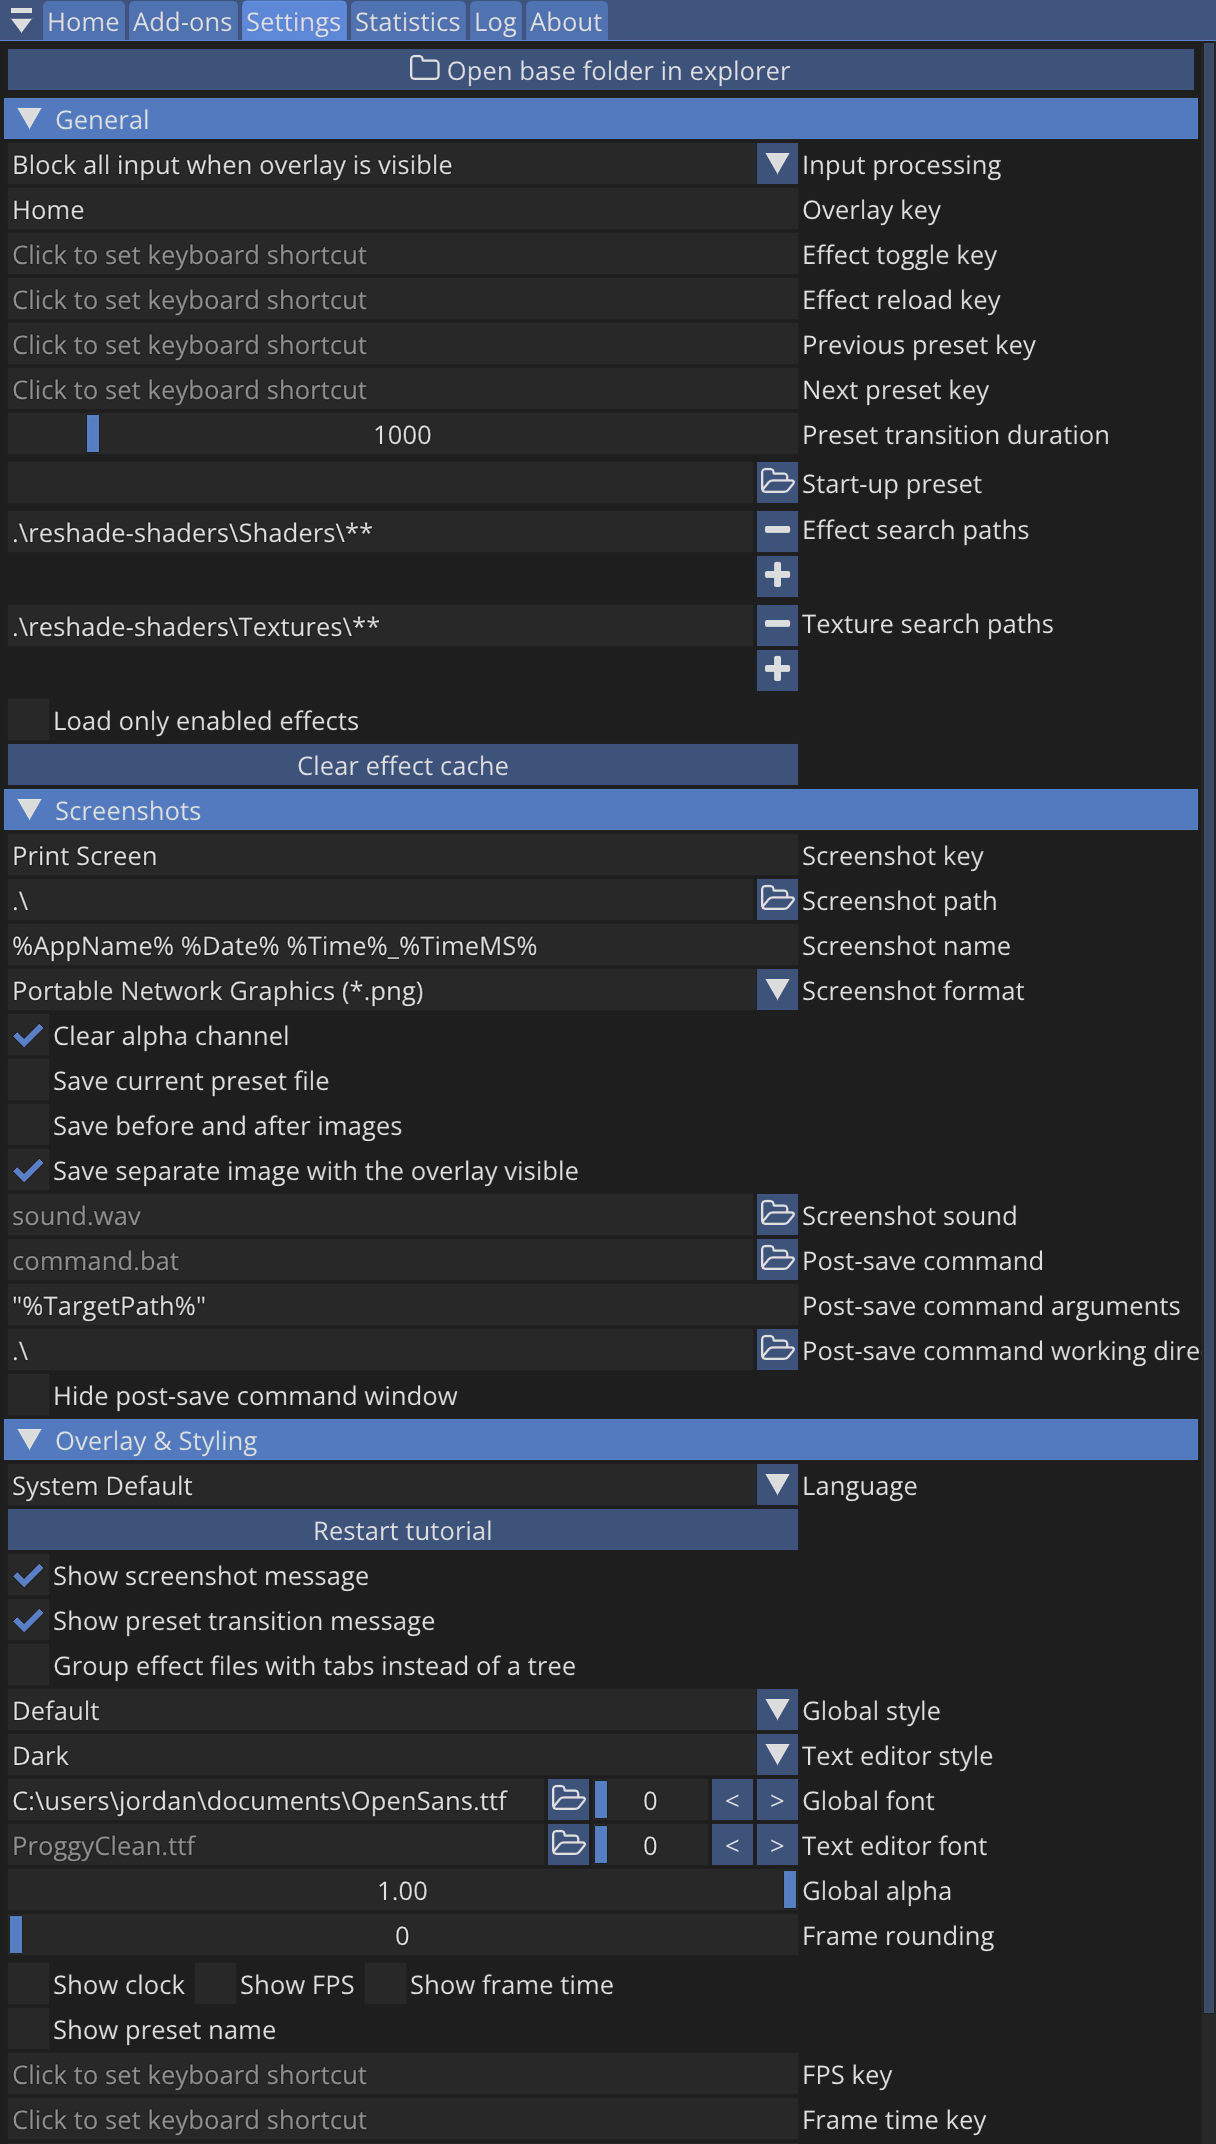This screenshot has width=1216, height=2144.
Task: Open the Log tab
Action: pyautogui.click(x=495, y=21)
